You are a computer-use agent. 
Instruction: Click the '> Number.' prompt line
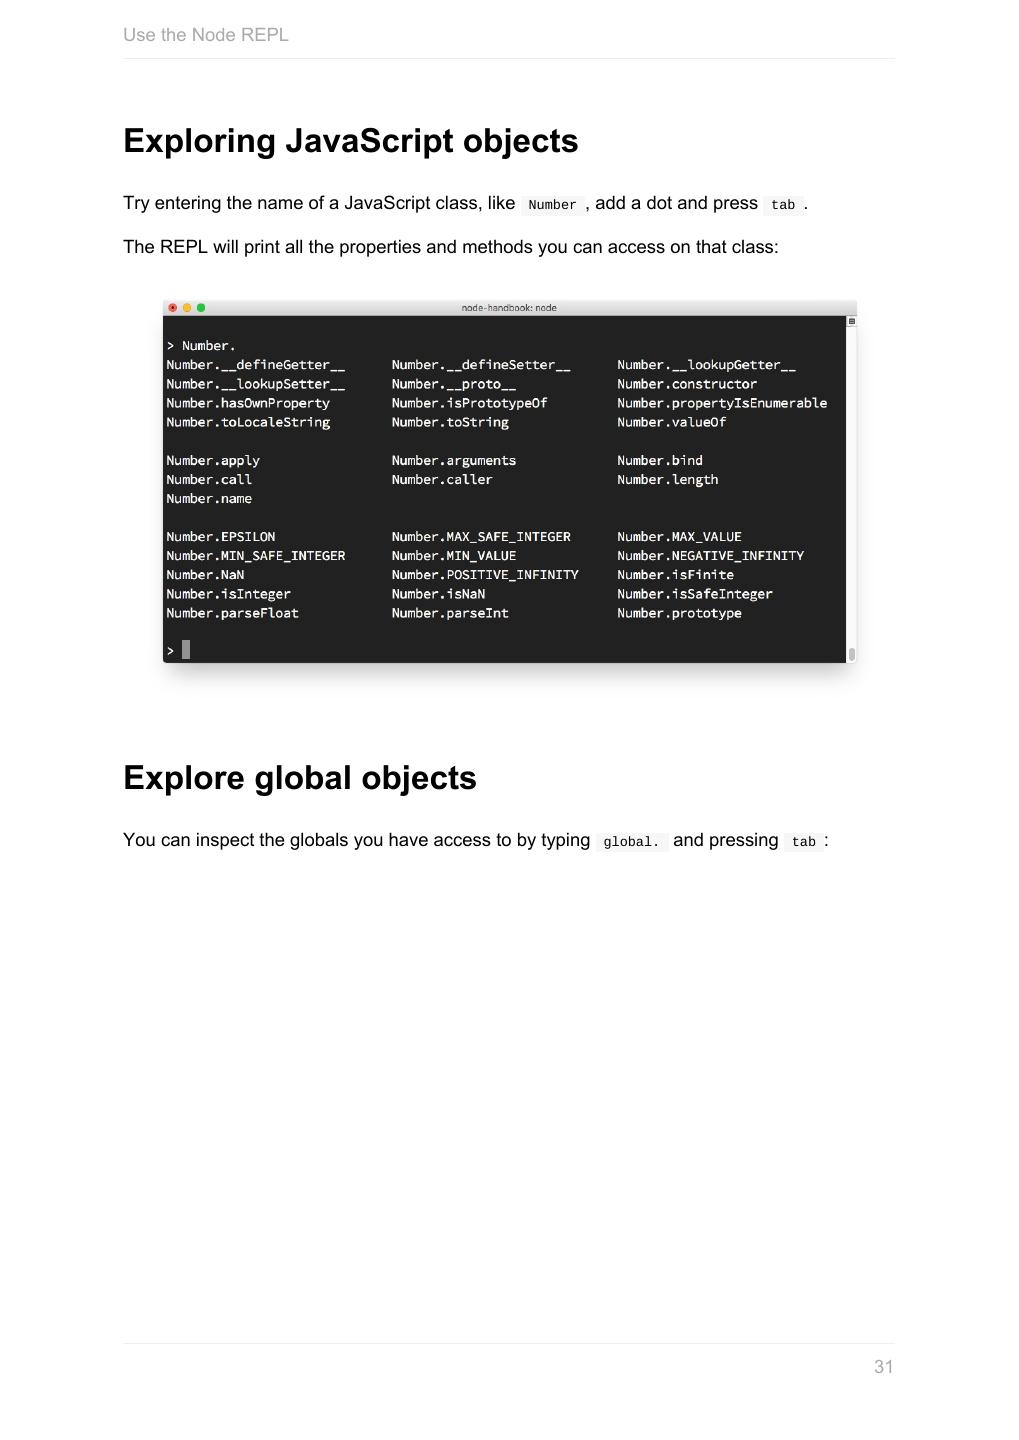(201, 346)
